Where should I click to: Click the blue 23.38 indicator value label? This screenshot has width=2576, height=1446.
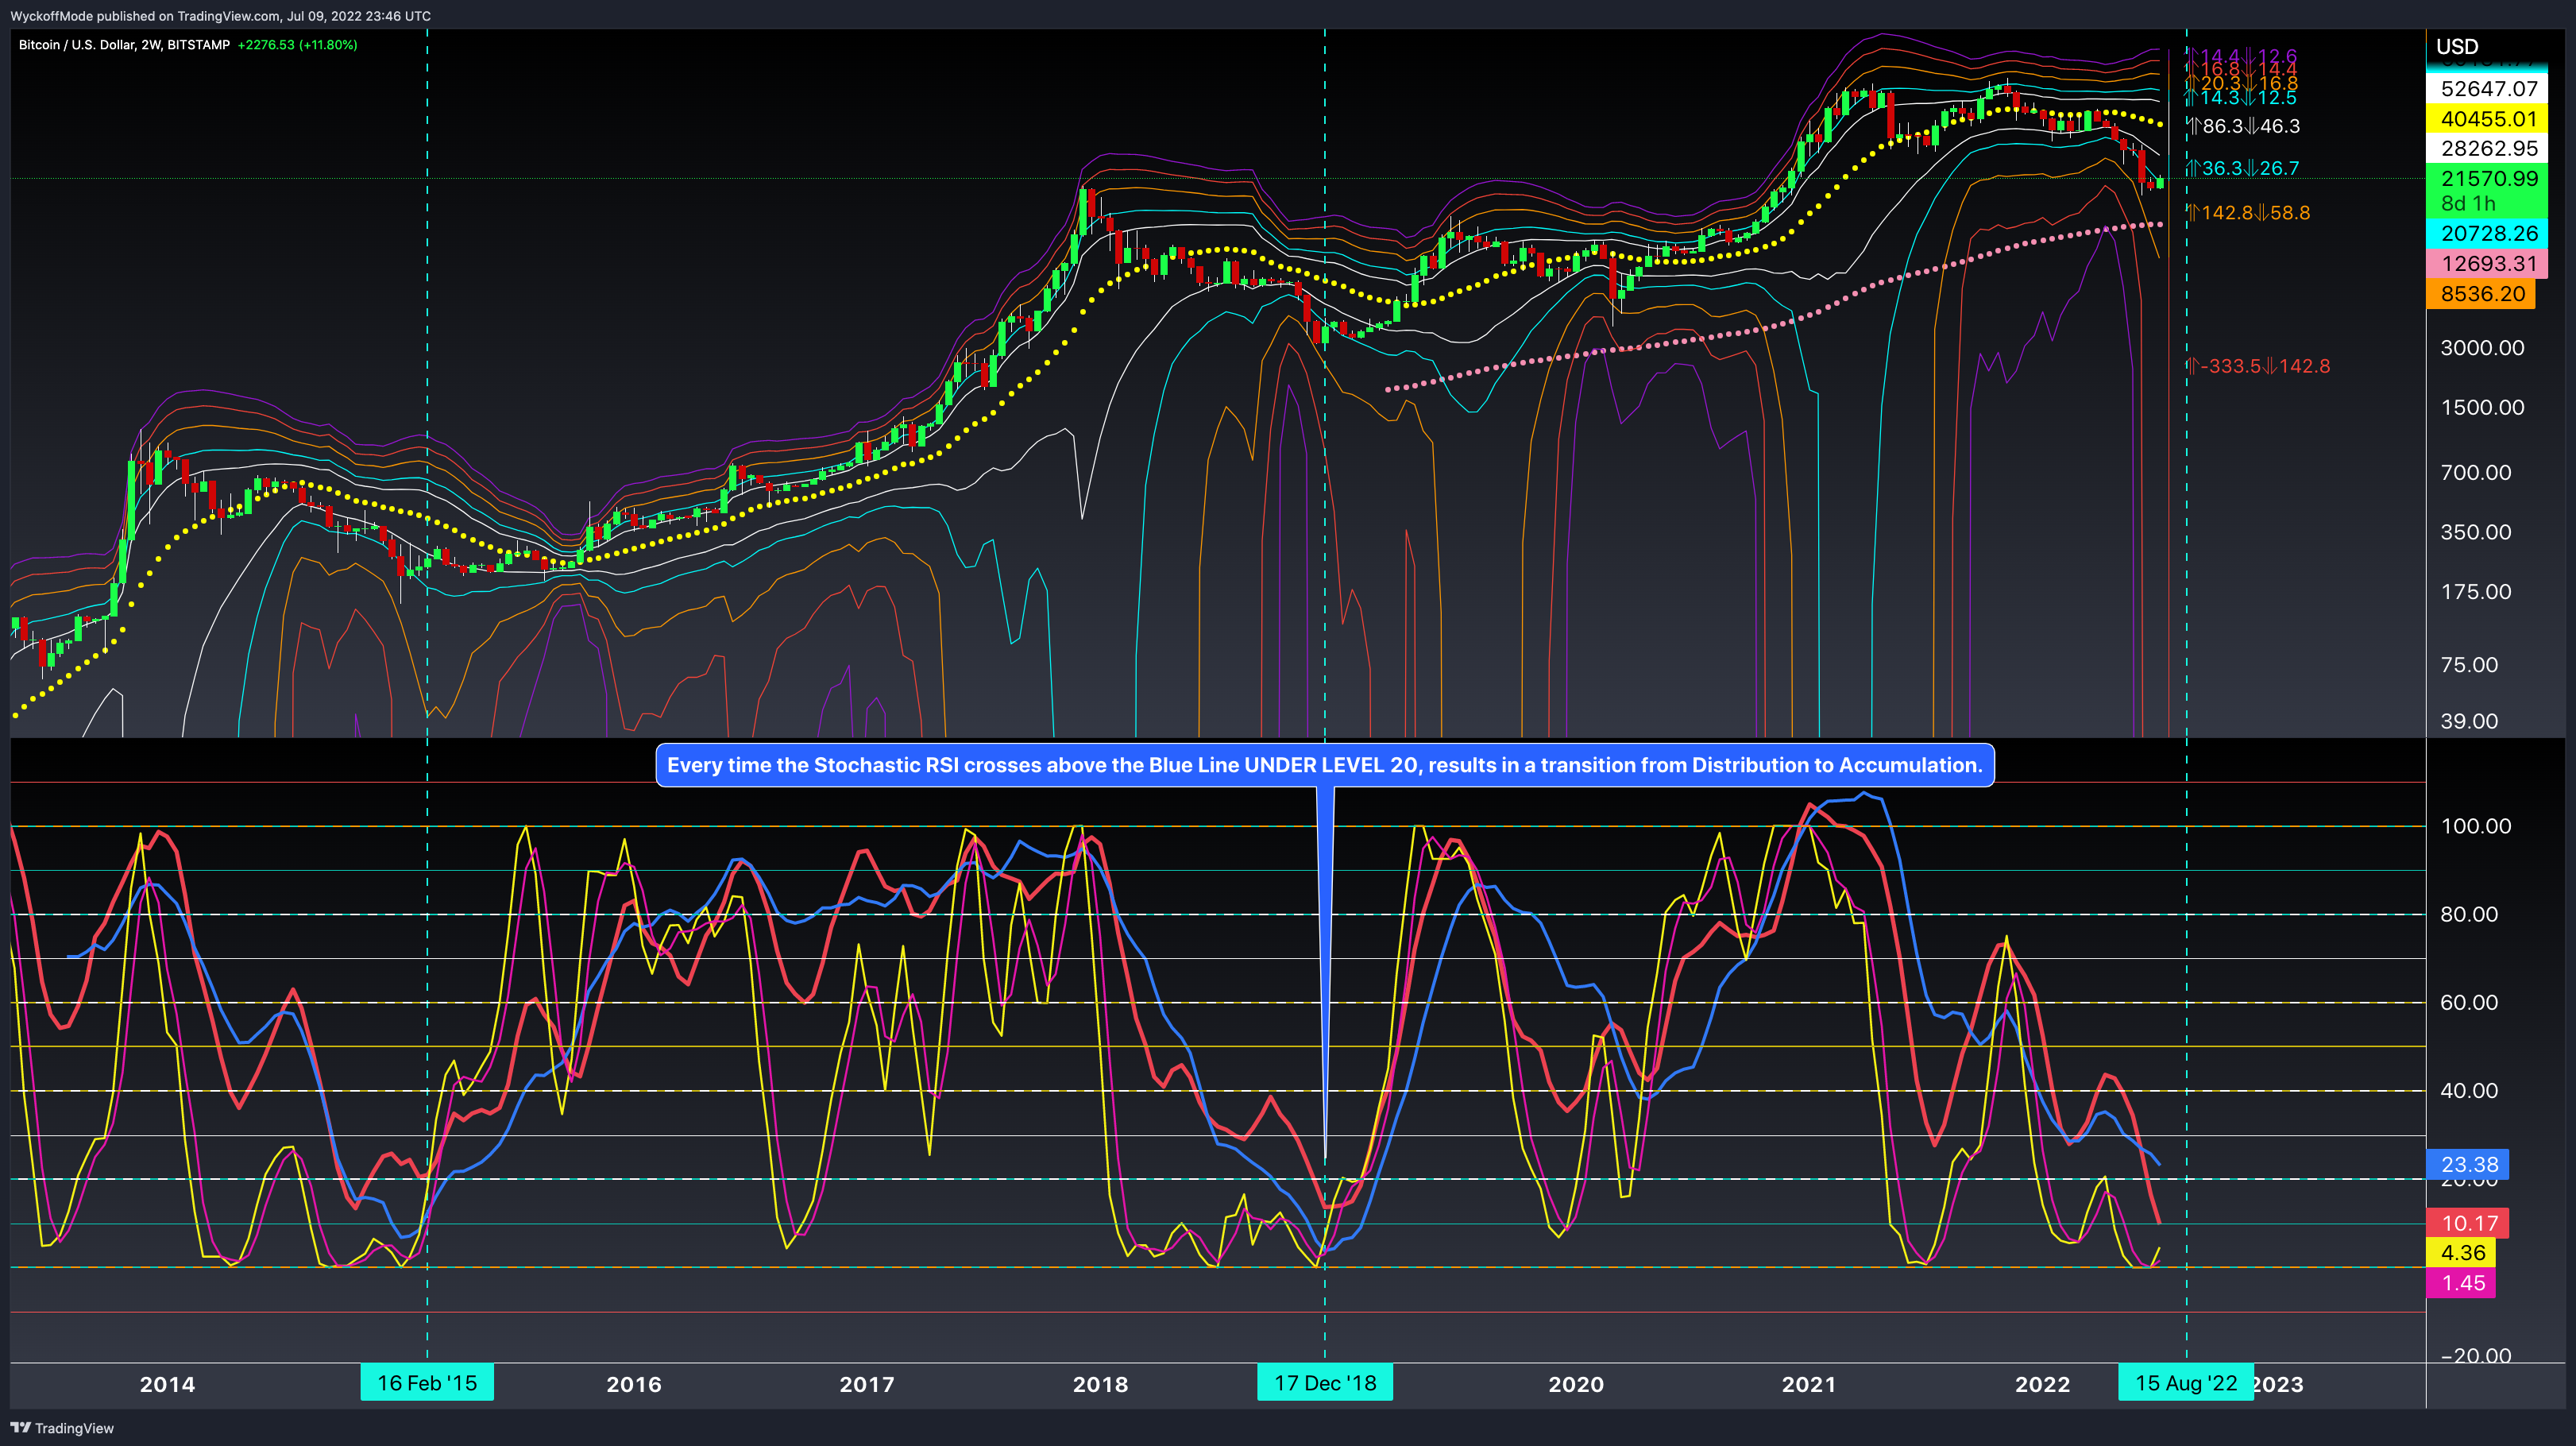[2469, 1164]
